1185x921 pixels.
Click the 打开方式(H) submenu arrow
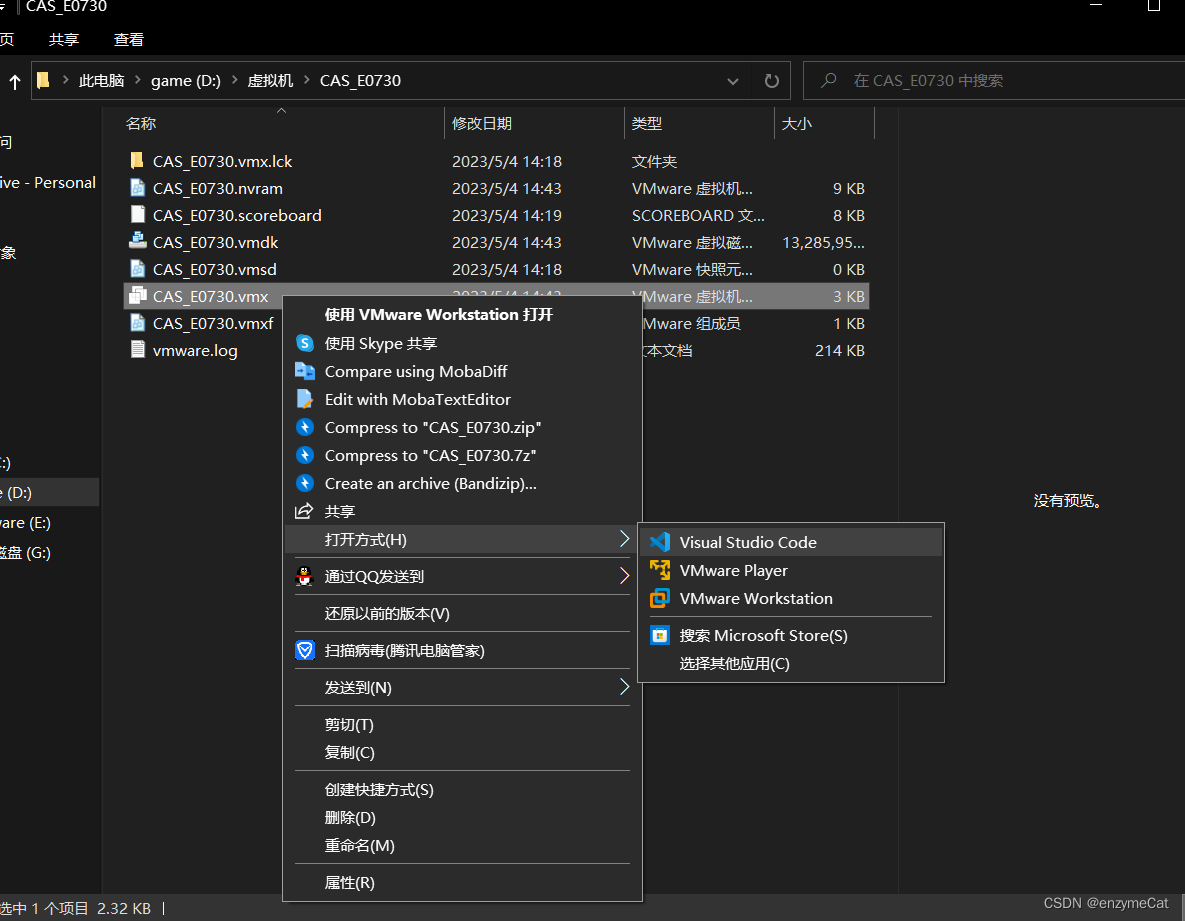[x=623, y=539]
